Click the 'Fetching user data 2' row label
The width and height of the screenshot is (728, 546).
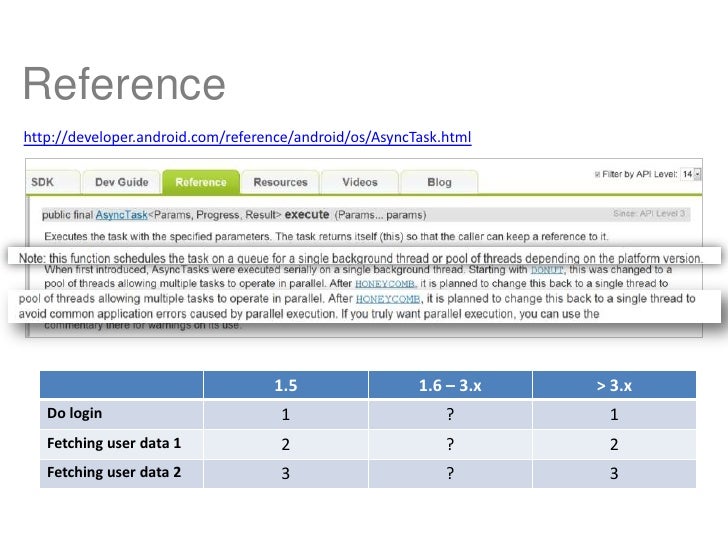[114, 472]
